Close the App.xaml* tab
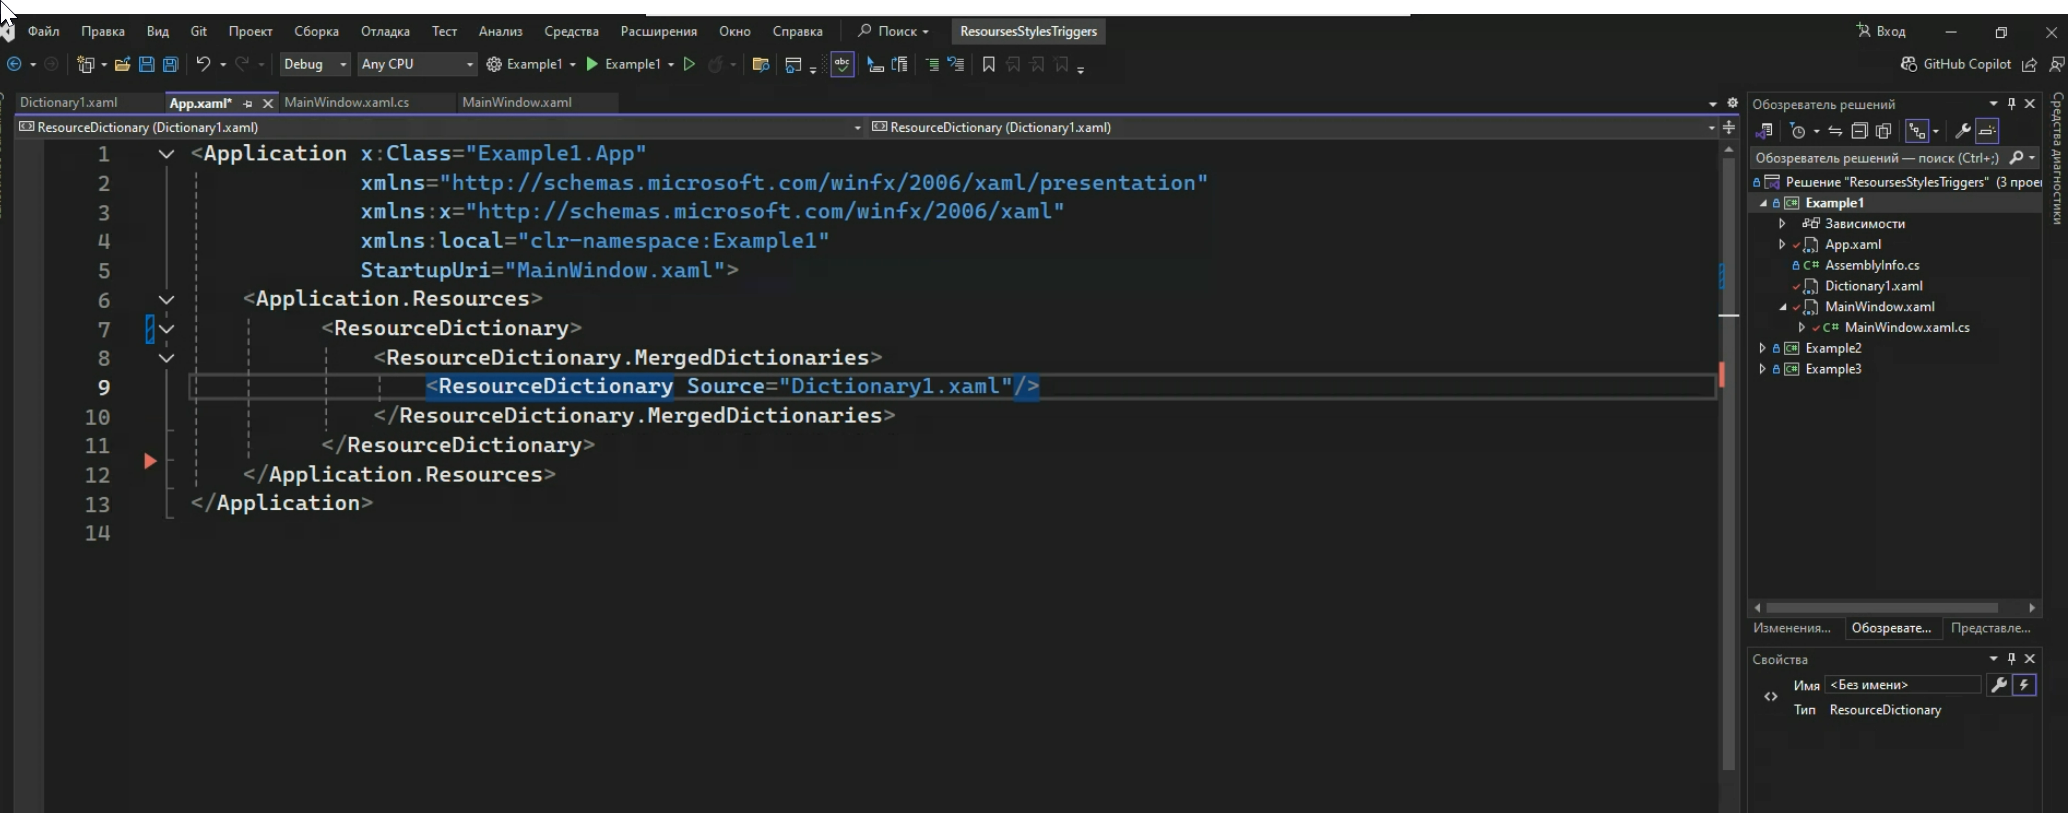 point(268,103)
